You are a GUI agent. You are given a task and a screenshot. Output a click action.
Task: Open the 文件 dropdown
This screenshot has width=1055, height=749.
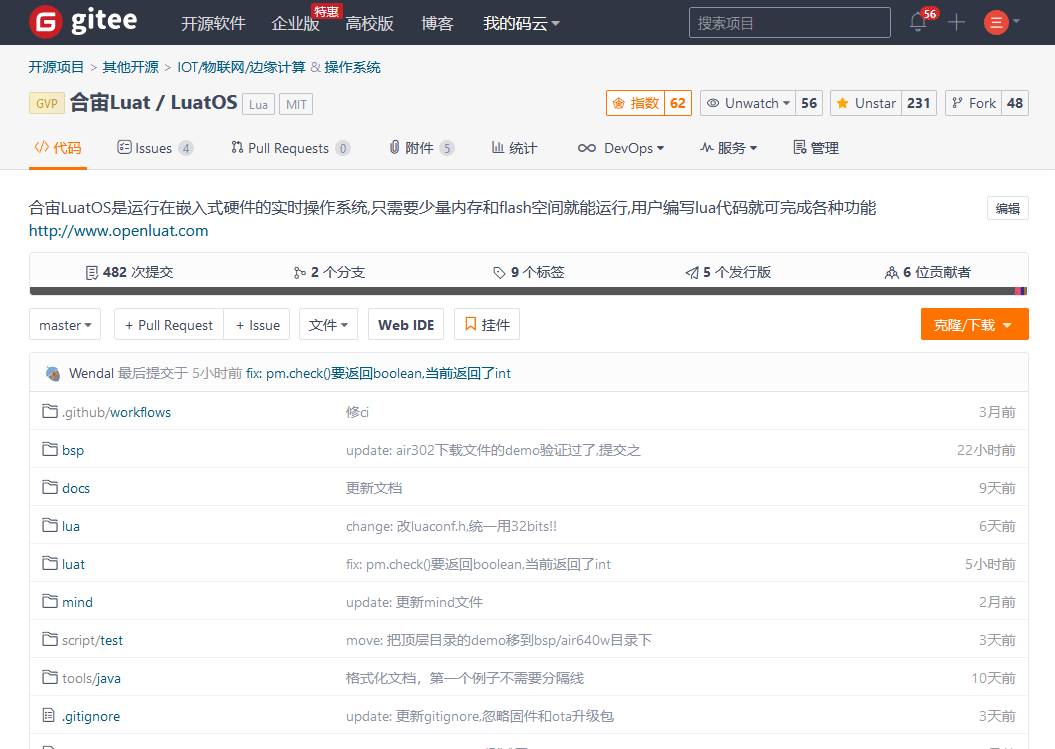pyautogui.click(x=328, y=325)
